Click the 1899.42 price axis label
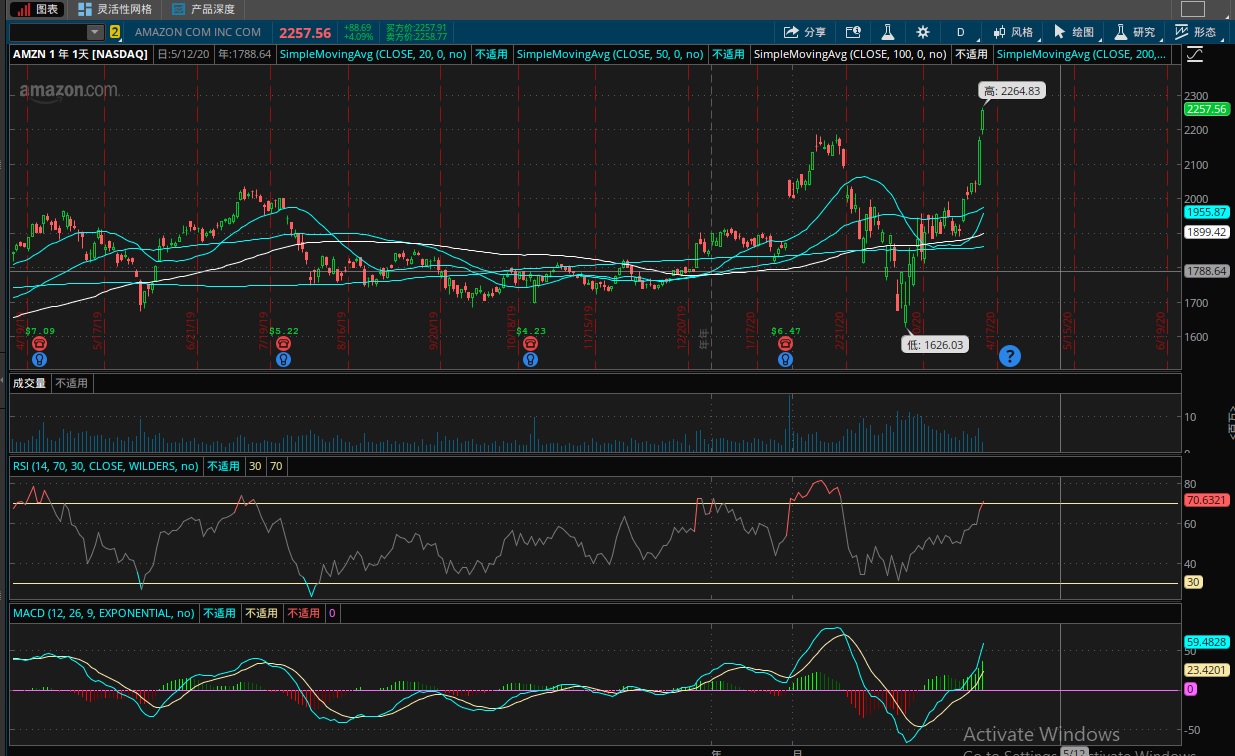The image size is (1235, 756). (1206, 232)
